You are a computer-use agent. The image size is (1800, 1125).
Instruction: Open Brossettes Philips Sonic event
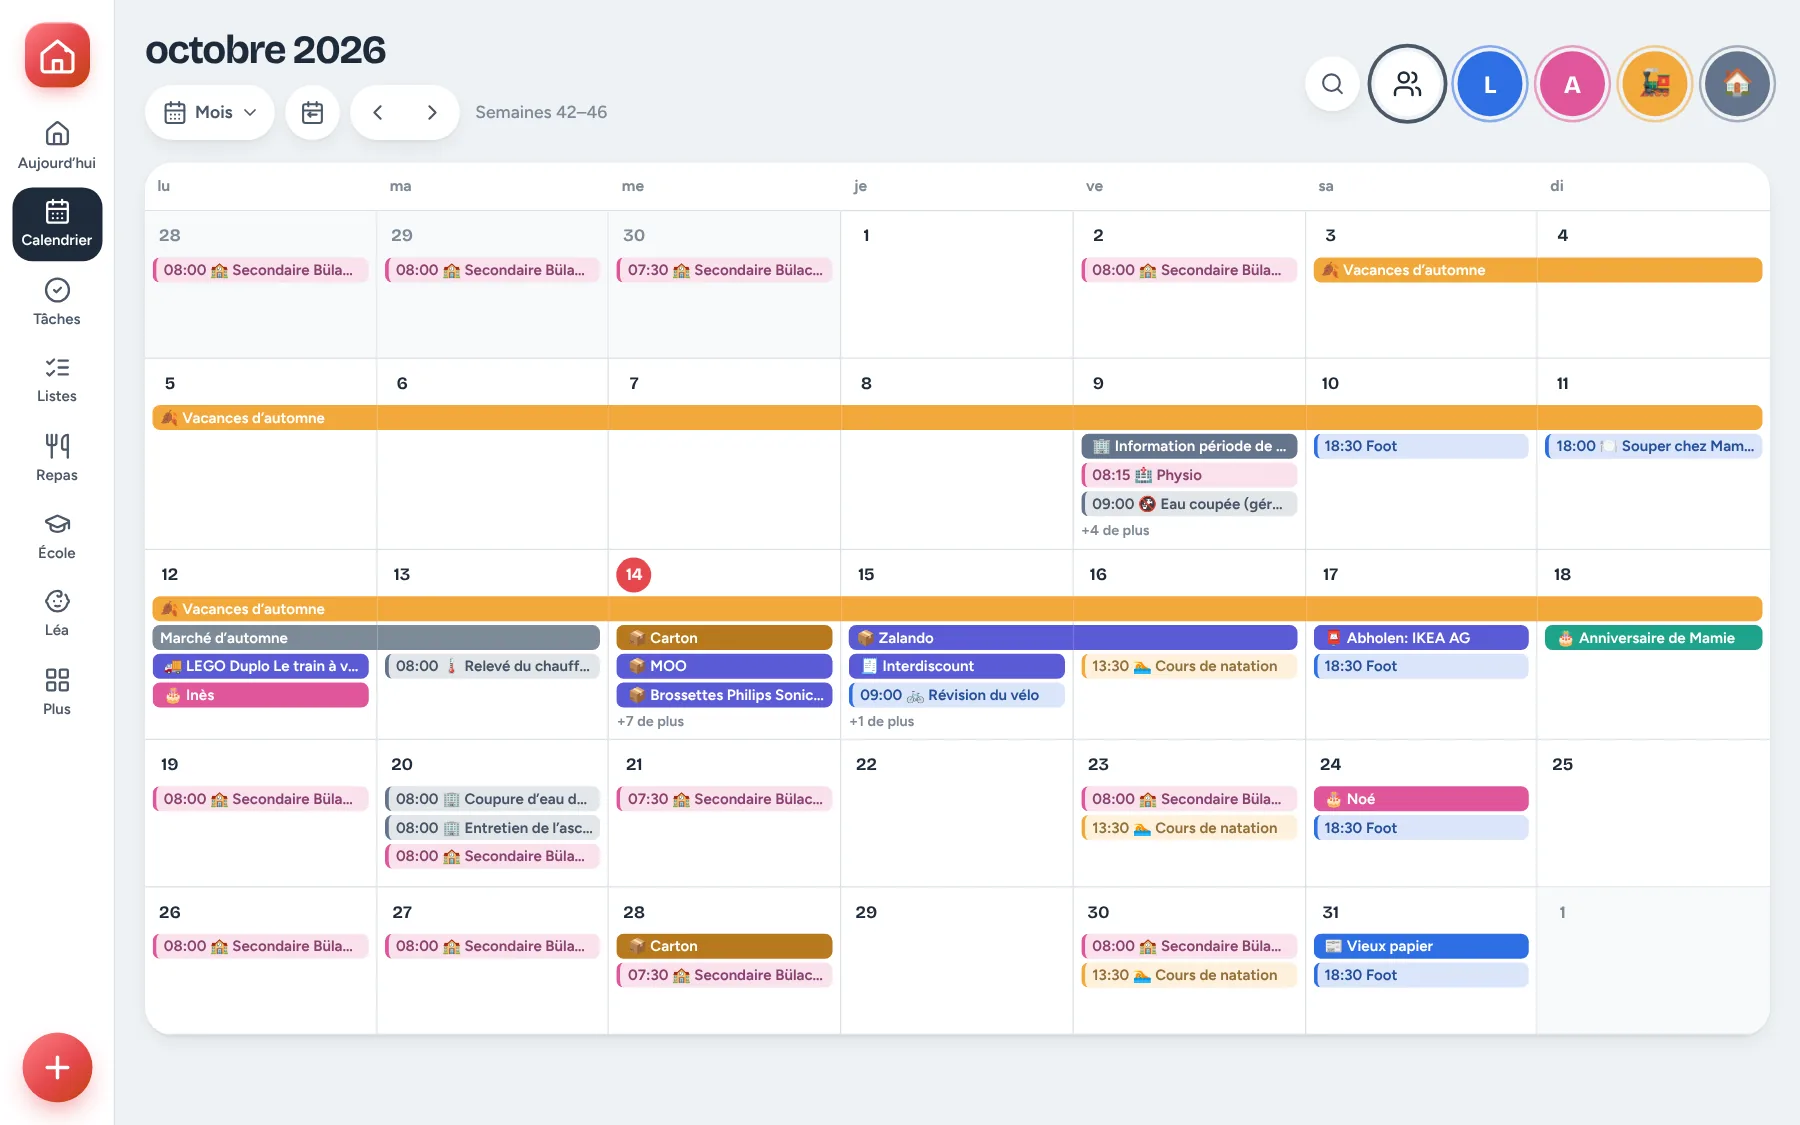point(725,695)
